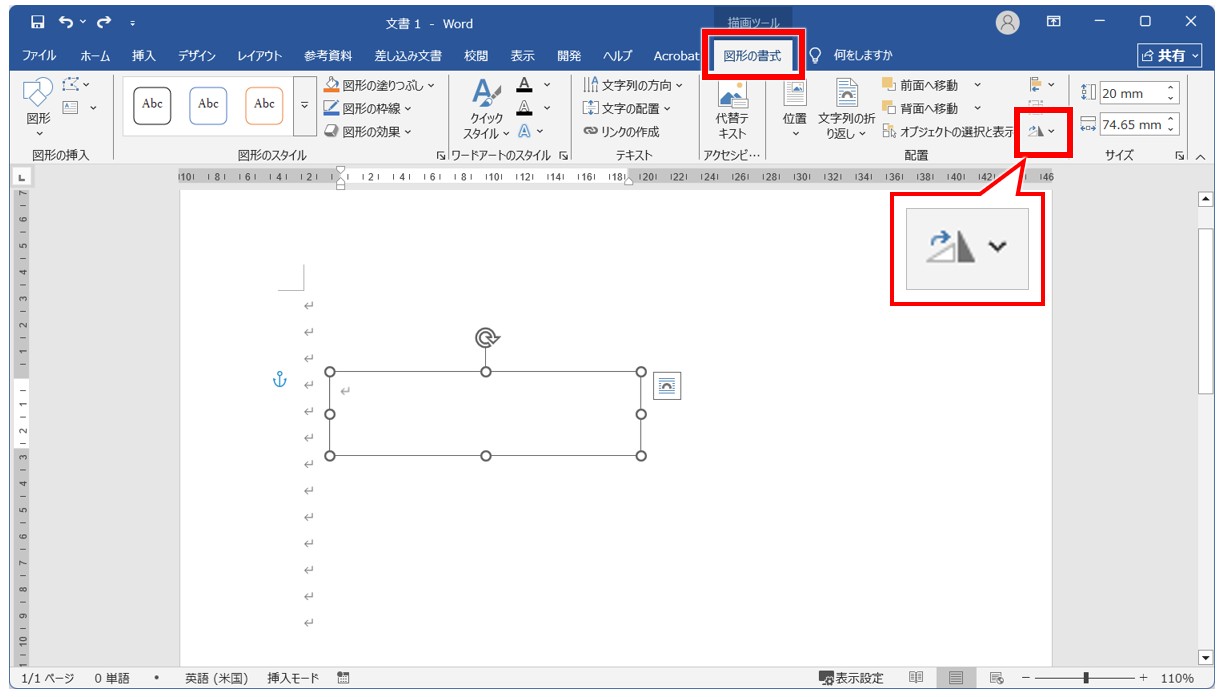Open the shape styles dialog launcher
The height and width of the screenshot is (697, 1223).
tap(440, 156)
